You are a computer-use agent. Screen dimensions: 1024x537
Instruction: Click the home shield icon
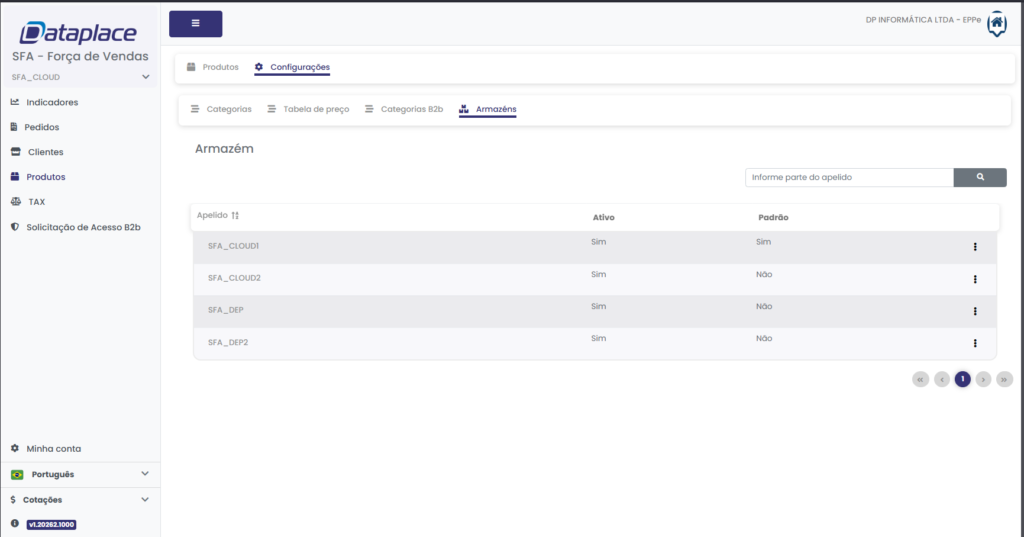click(996, 23)
